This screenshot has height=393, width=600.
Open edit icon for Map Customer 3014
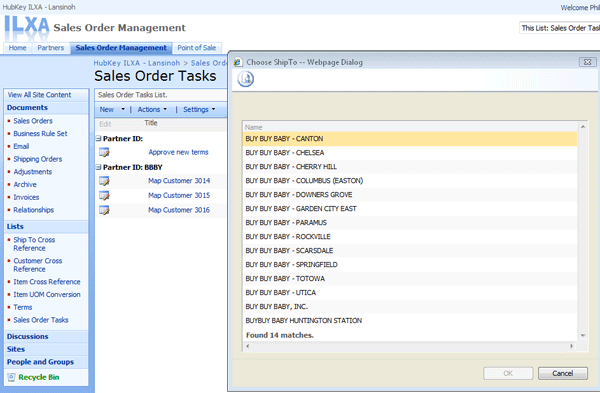(104, 181)
